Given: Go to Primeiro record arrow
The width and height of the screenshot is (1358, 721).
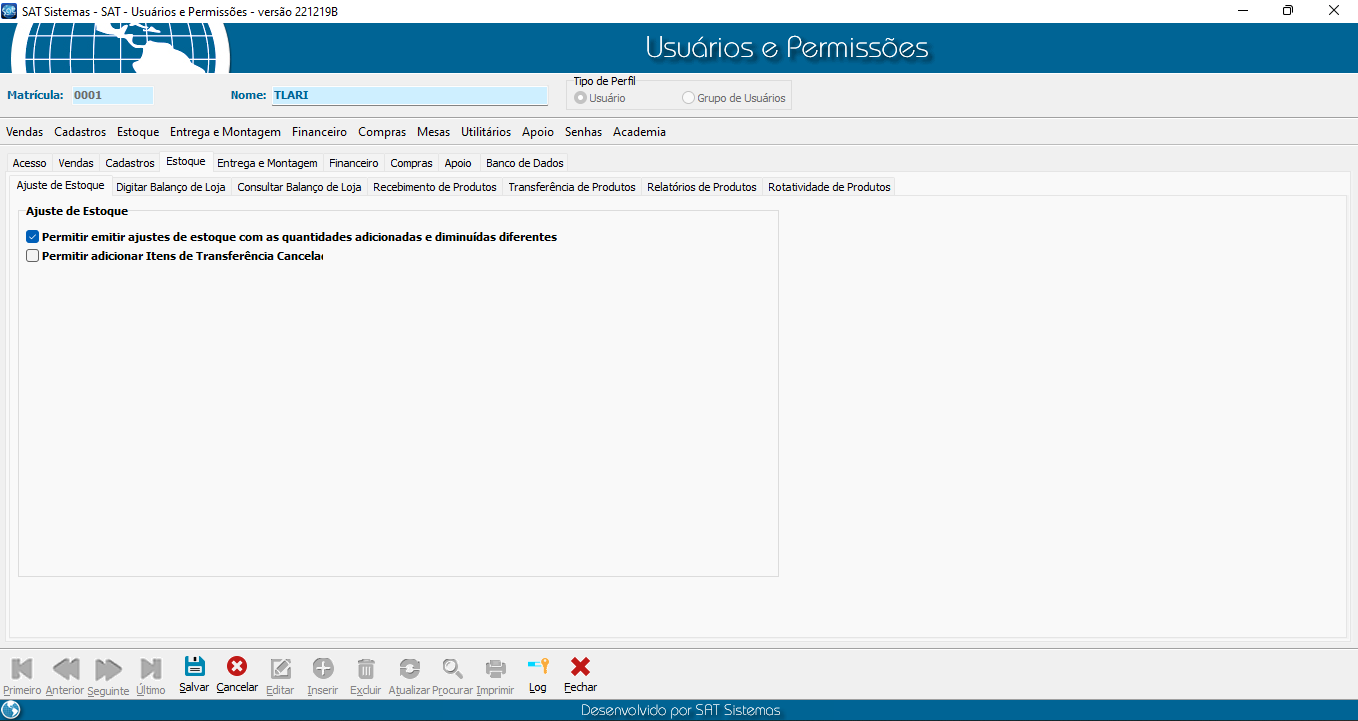Looking at the screenshot, I should click(22, 669).
